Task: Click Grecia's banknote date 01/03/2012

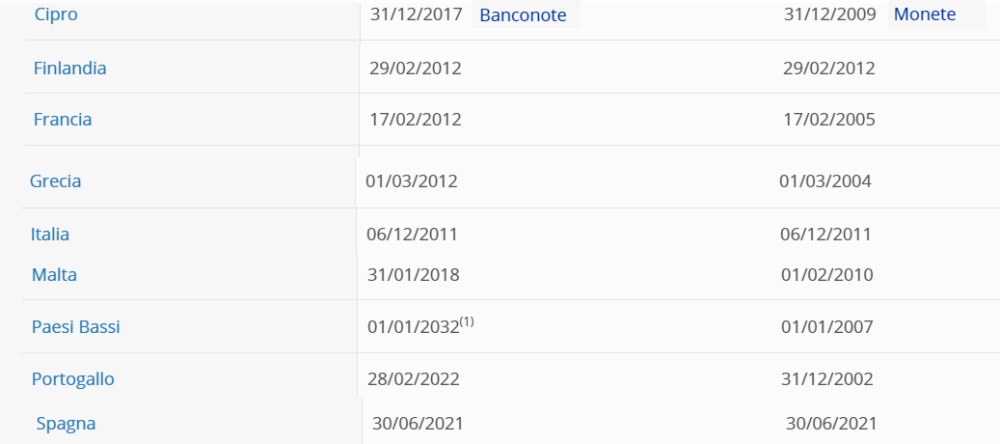Action: [x=412, y=181]
